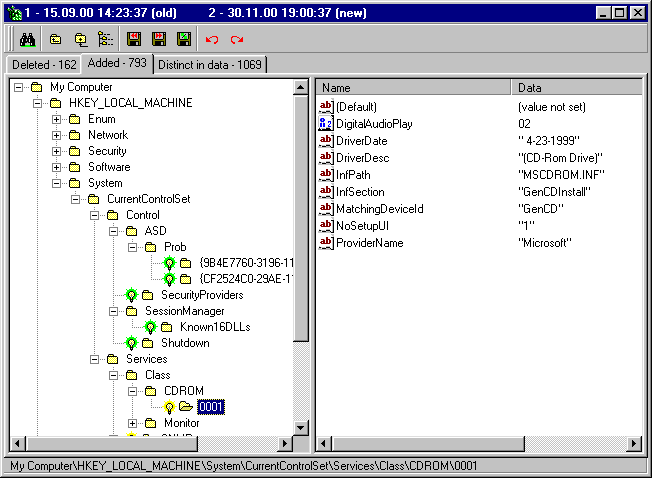Click the red redo arrow icon
This screenshot has height=478, width=652.
point(237,40)
